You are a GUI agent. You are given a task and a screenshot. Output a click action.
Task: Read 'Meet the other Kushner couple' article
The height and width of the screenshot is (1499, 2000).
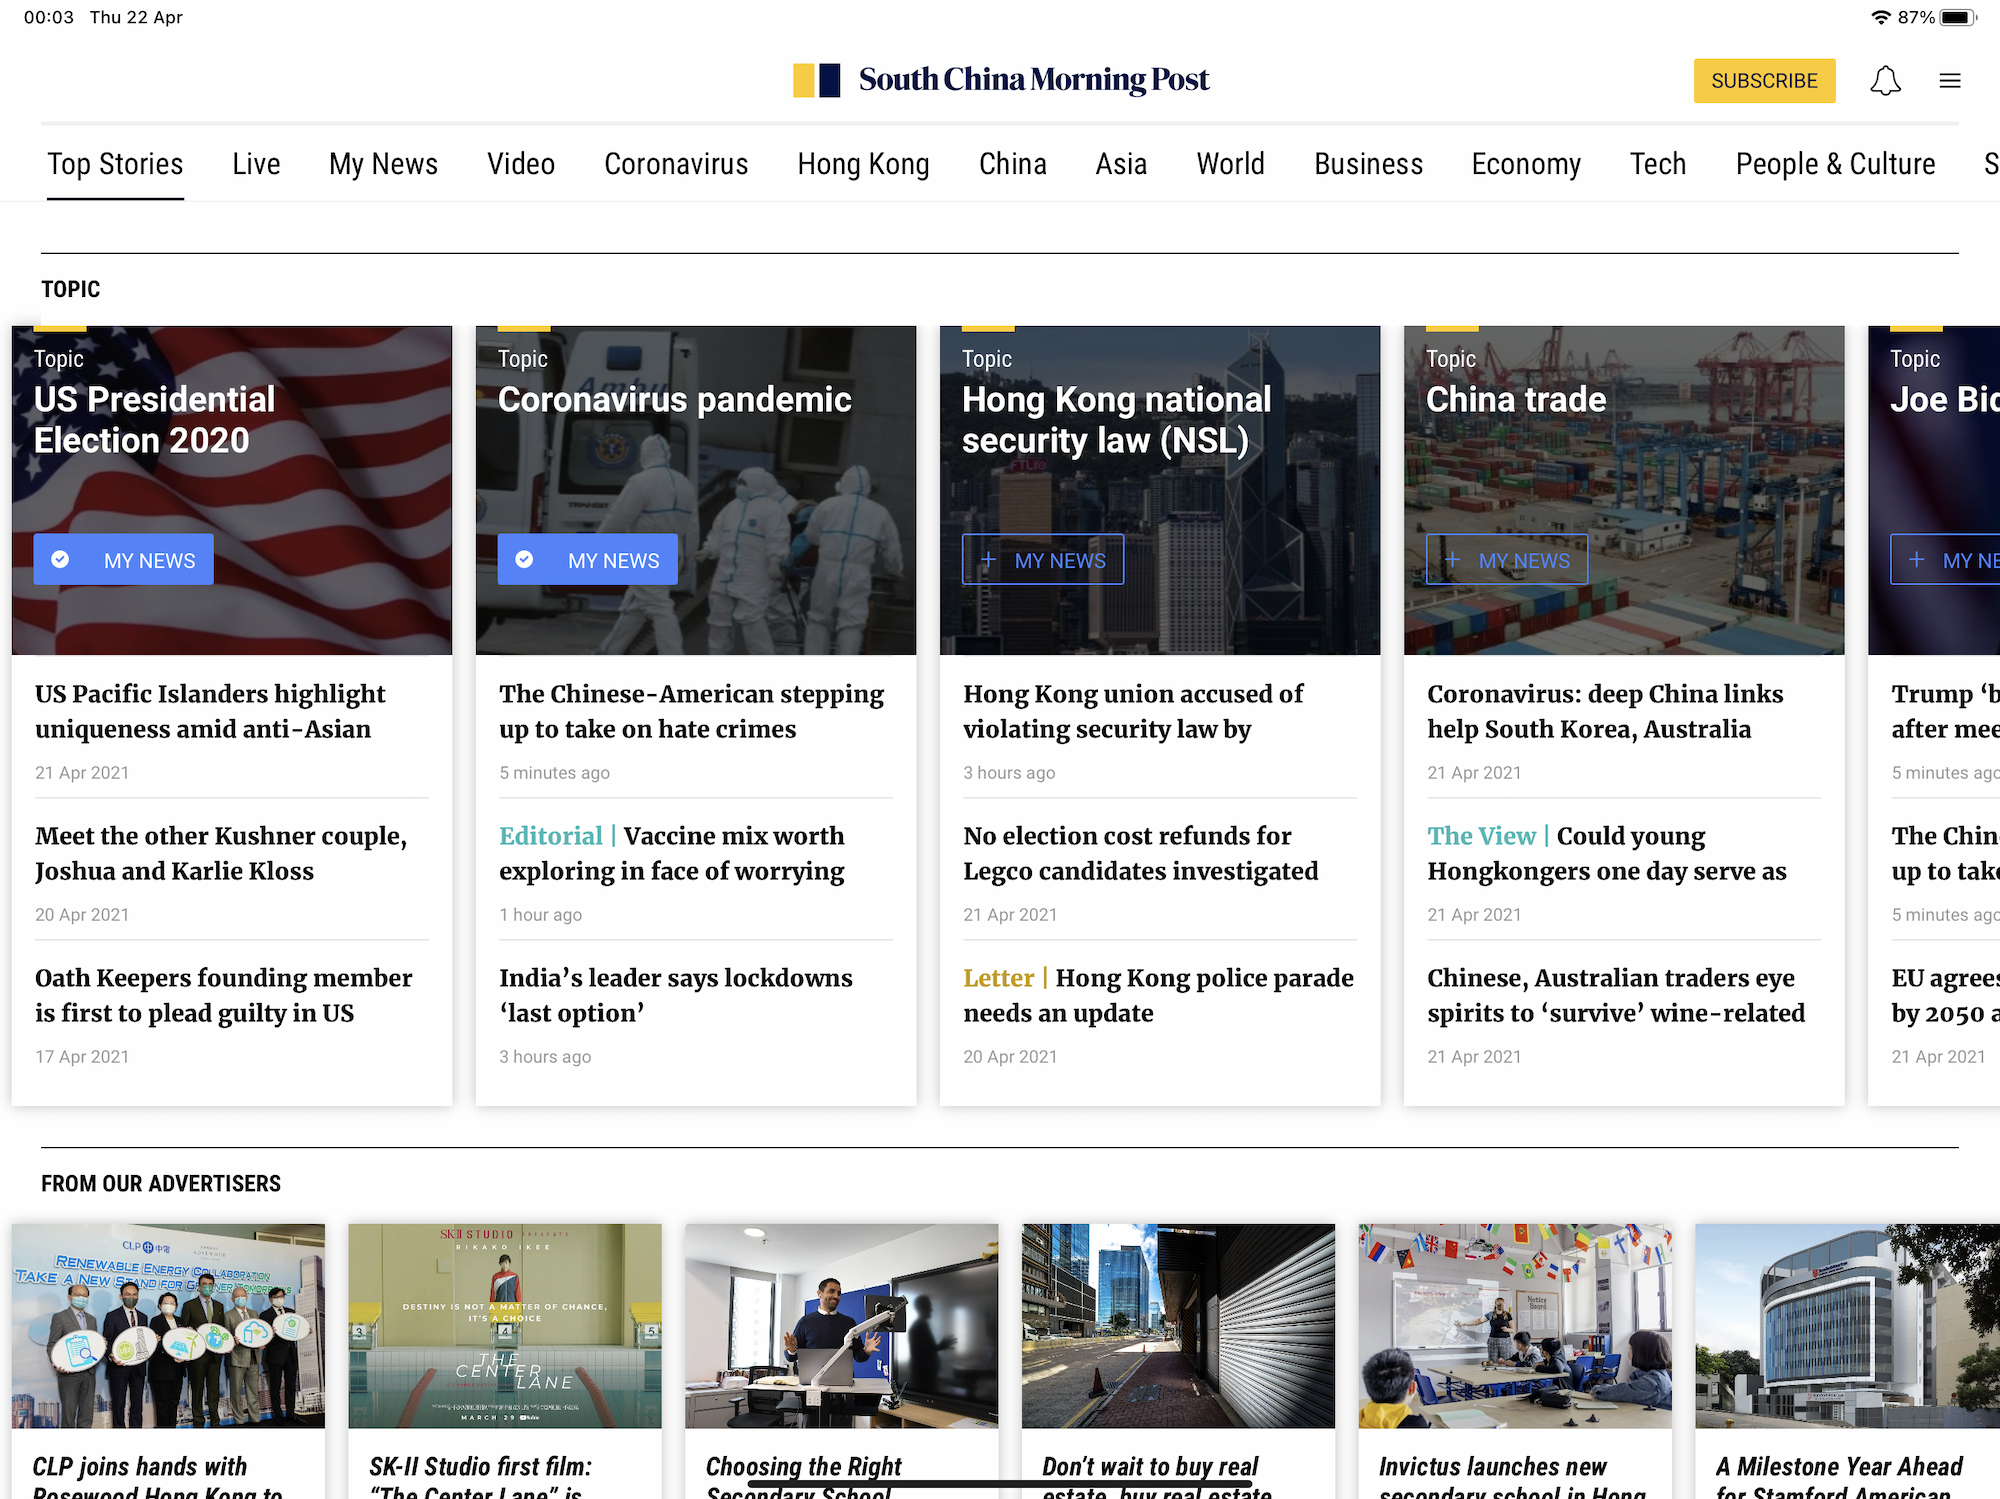(221, 853)
